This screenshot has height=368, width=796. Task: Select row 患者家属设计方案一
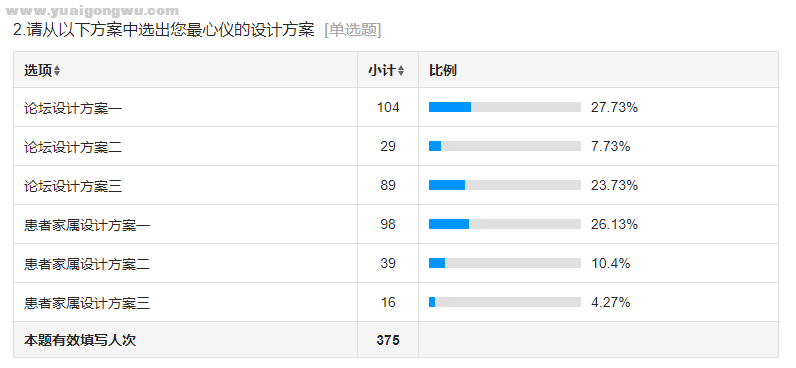pyautogui.click(x=396, y=224)
